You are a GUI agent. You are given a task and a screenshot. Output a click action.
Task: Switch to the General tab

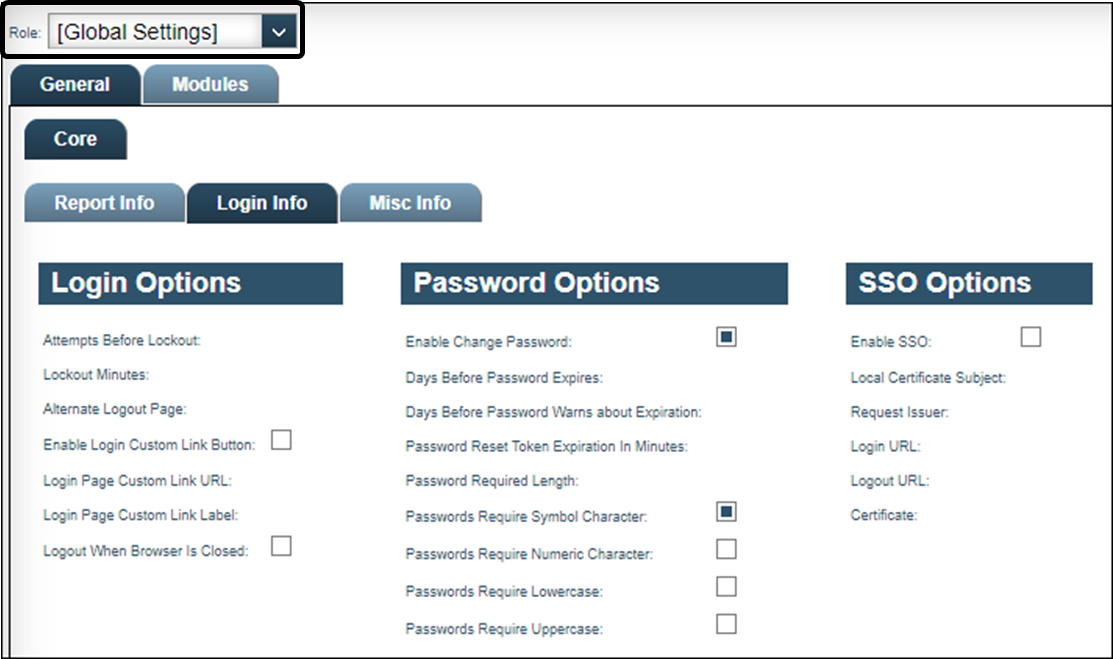[x=75, y=85]
